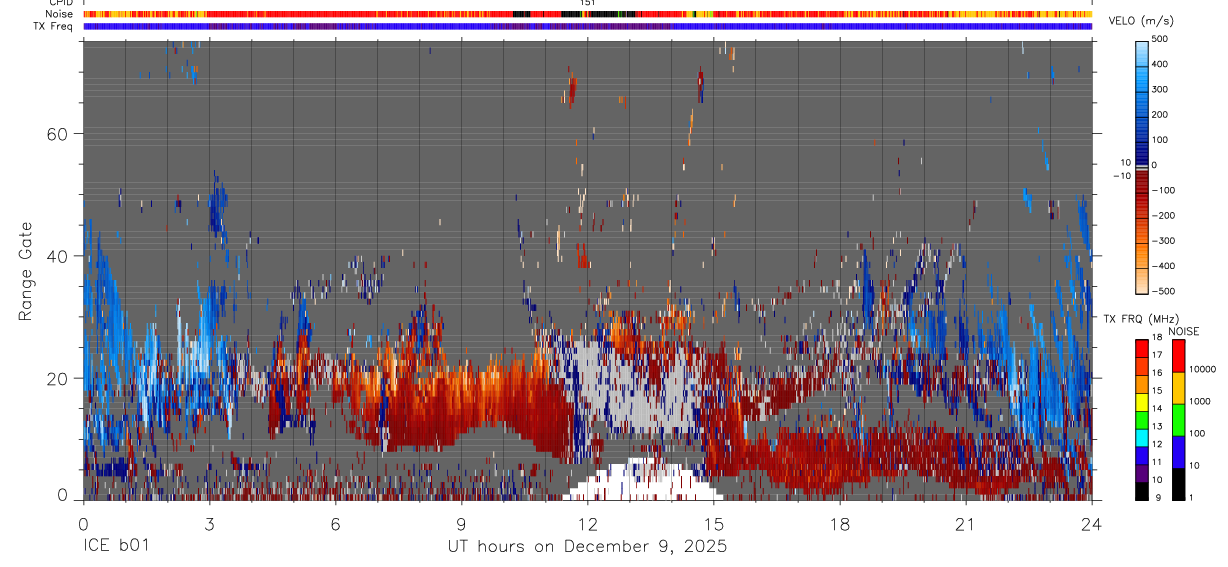This screenshot has width=1228, height=567.
Task: Click hour tick '3' on the time axis
Action: (209, 524)
